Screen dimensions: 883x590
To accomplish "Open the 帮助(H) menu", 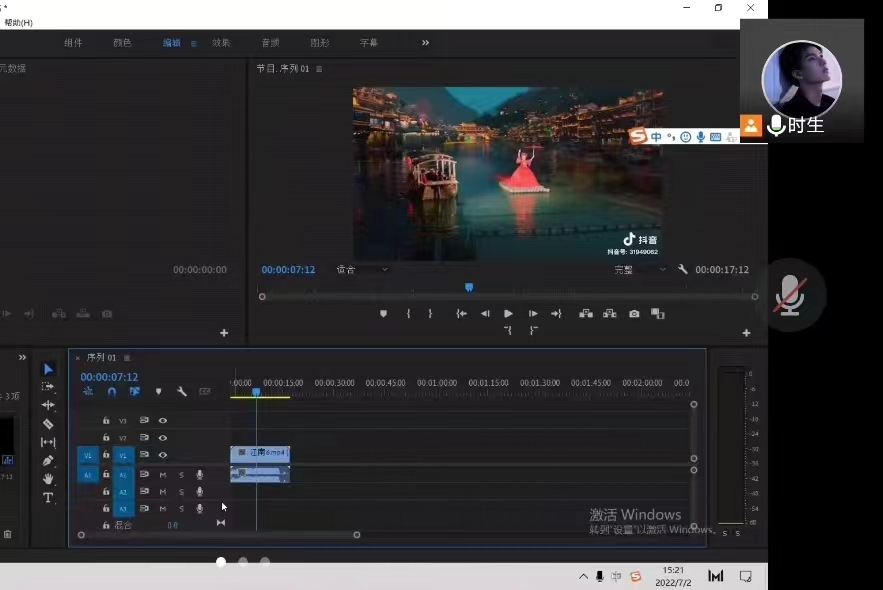I will pyautogui.click(x=18, y=22).
